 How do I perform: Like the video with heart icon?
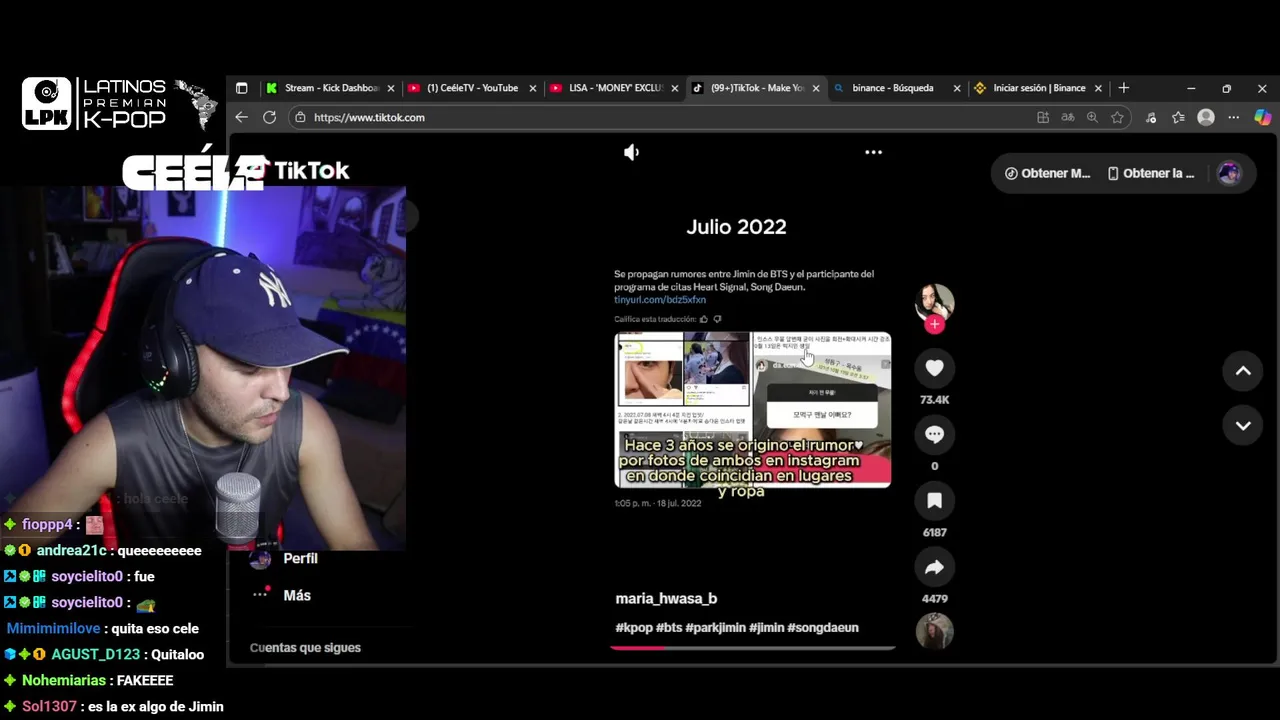coord(934,368)
